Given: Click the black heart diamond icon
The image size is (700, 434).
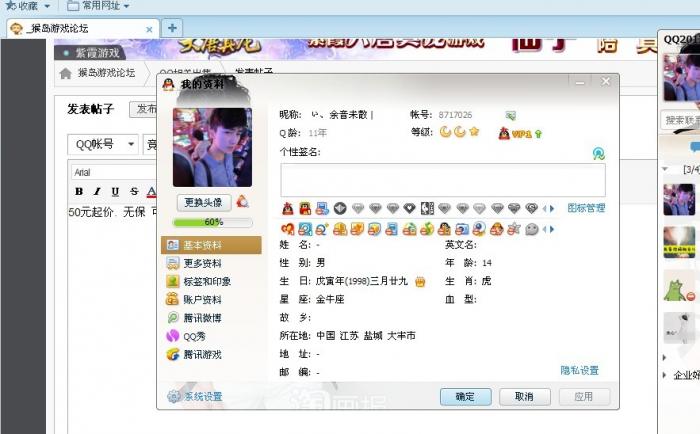Looking at the screenshot, I should pyautogui.click(x=409, y=208).
